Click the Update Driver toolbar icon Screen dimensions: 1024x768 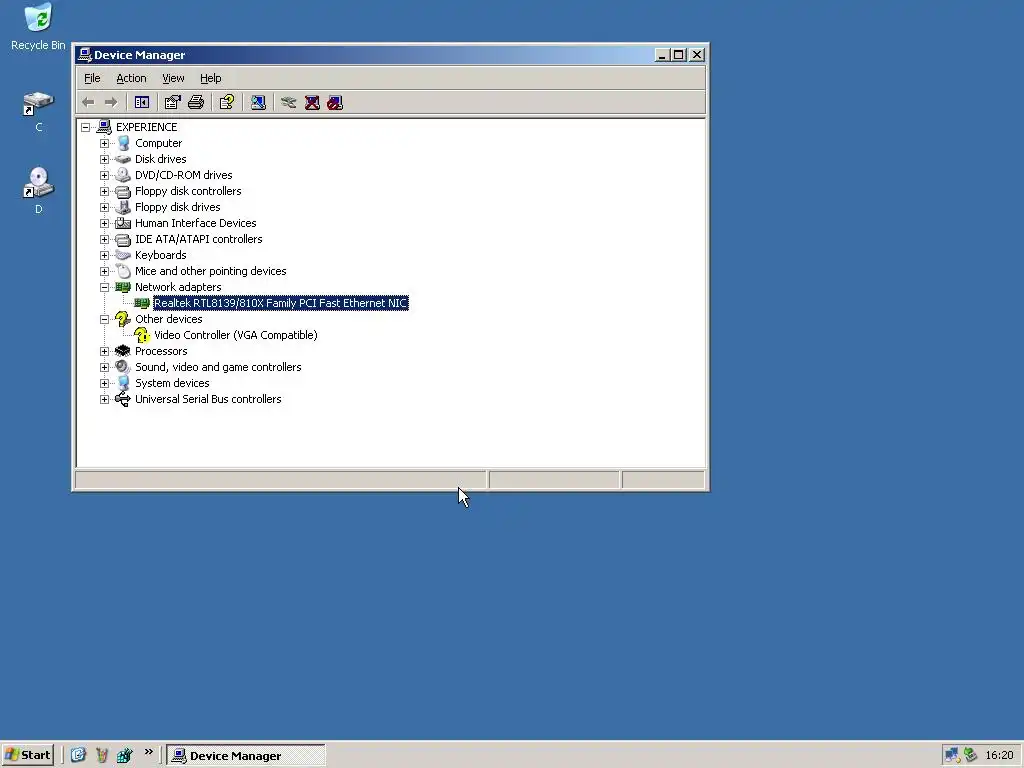coord(289,103)
